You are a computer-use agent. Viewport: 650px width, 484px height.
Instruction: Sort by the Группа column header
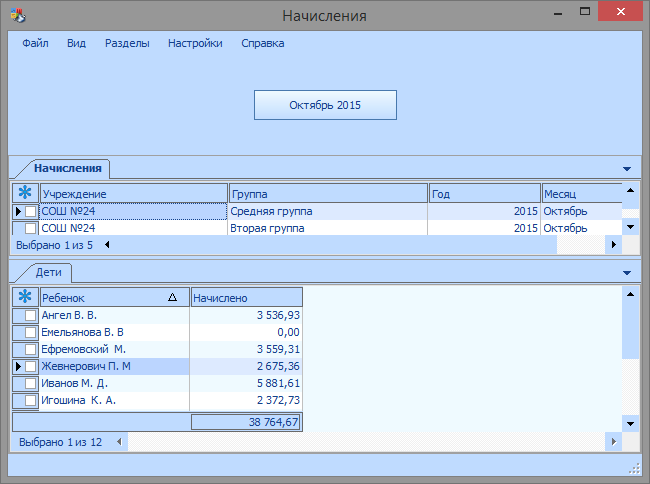point(328,194)
